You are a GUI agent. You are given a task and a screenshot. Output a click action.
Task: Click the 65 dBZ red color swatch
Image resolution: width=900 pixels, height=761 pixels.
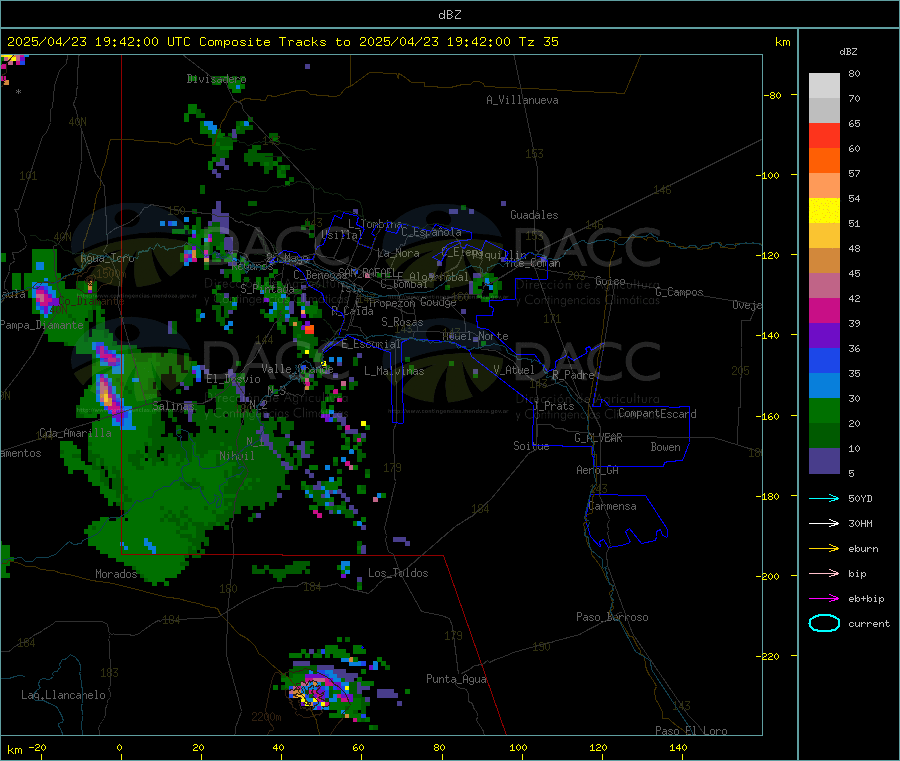pyautogui.click(x=824, y=135)
